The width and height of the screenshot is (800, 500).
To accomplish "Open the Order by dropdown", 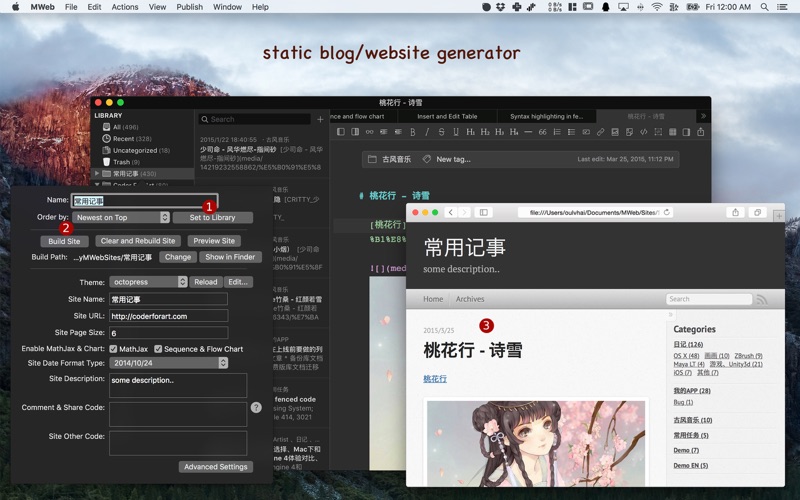I will pos(122,217).
